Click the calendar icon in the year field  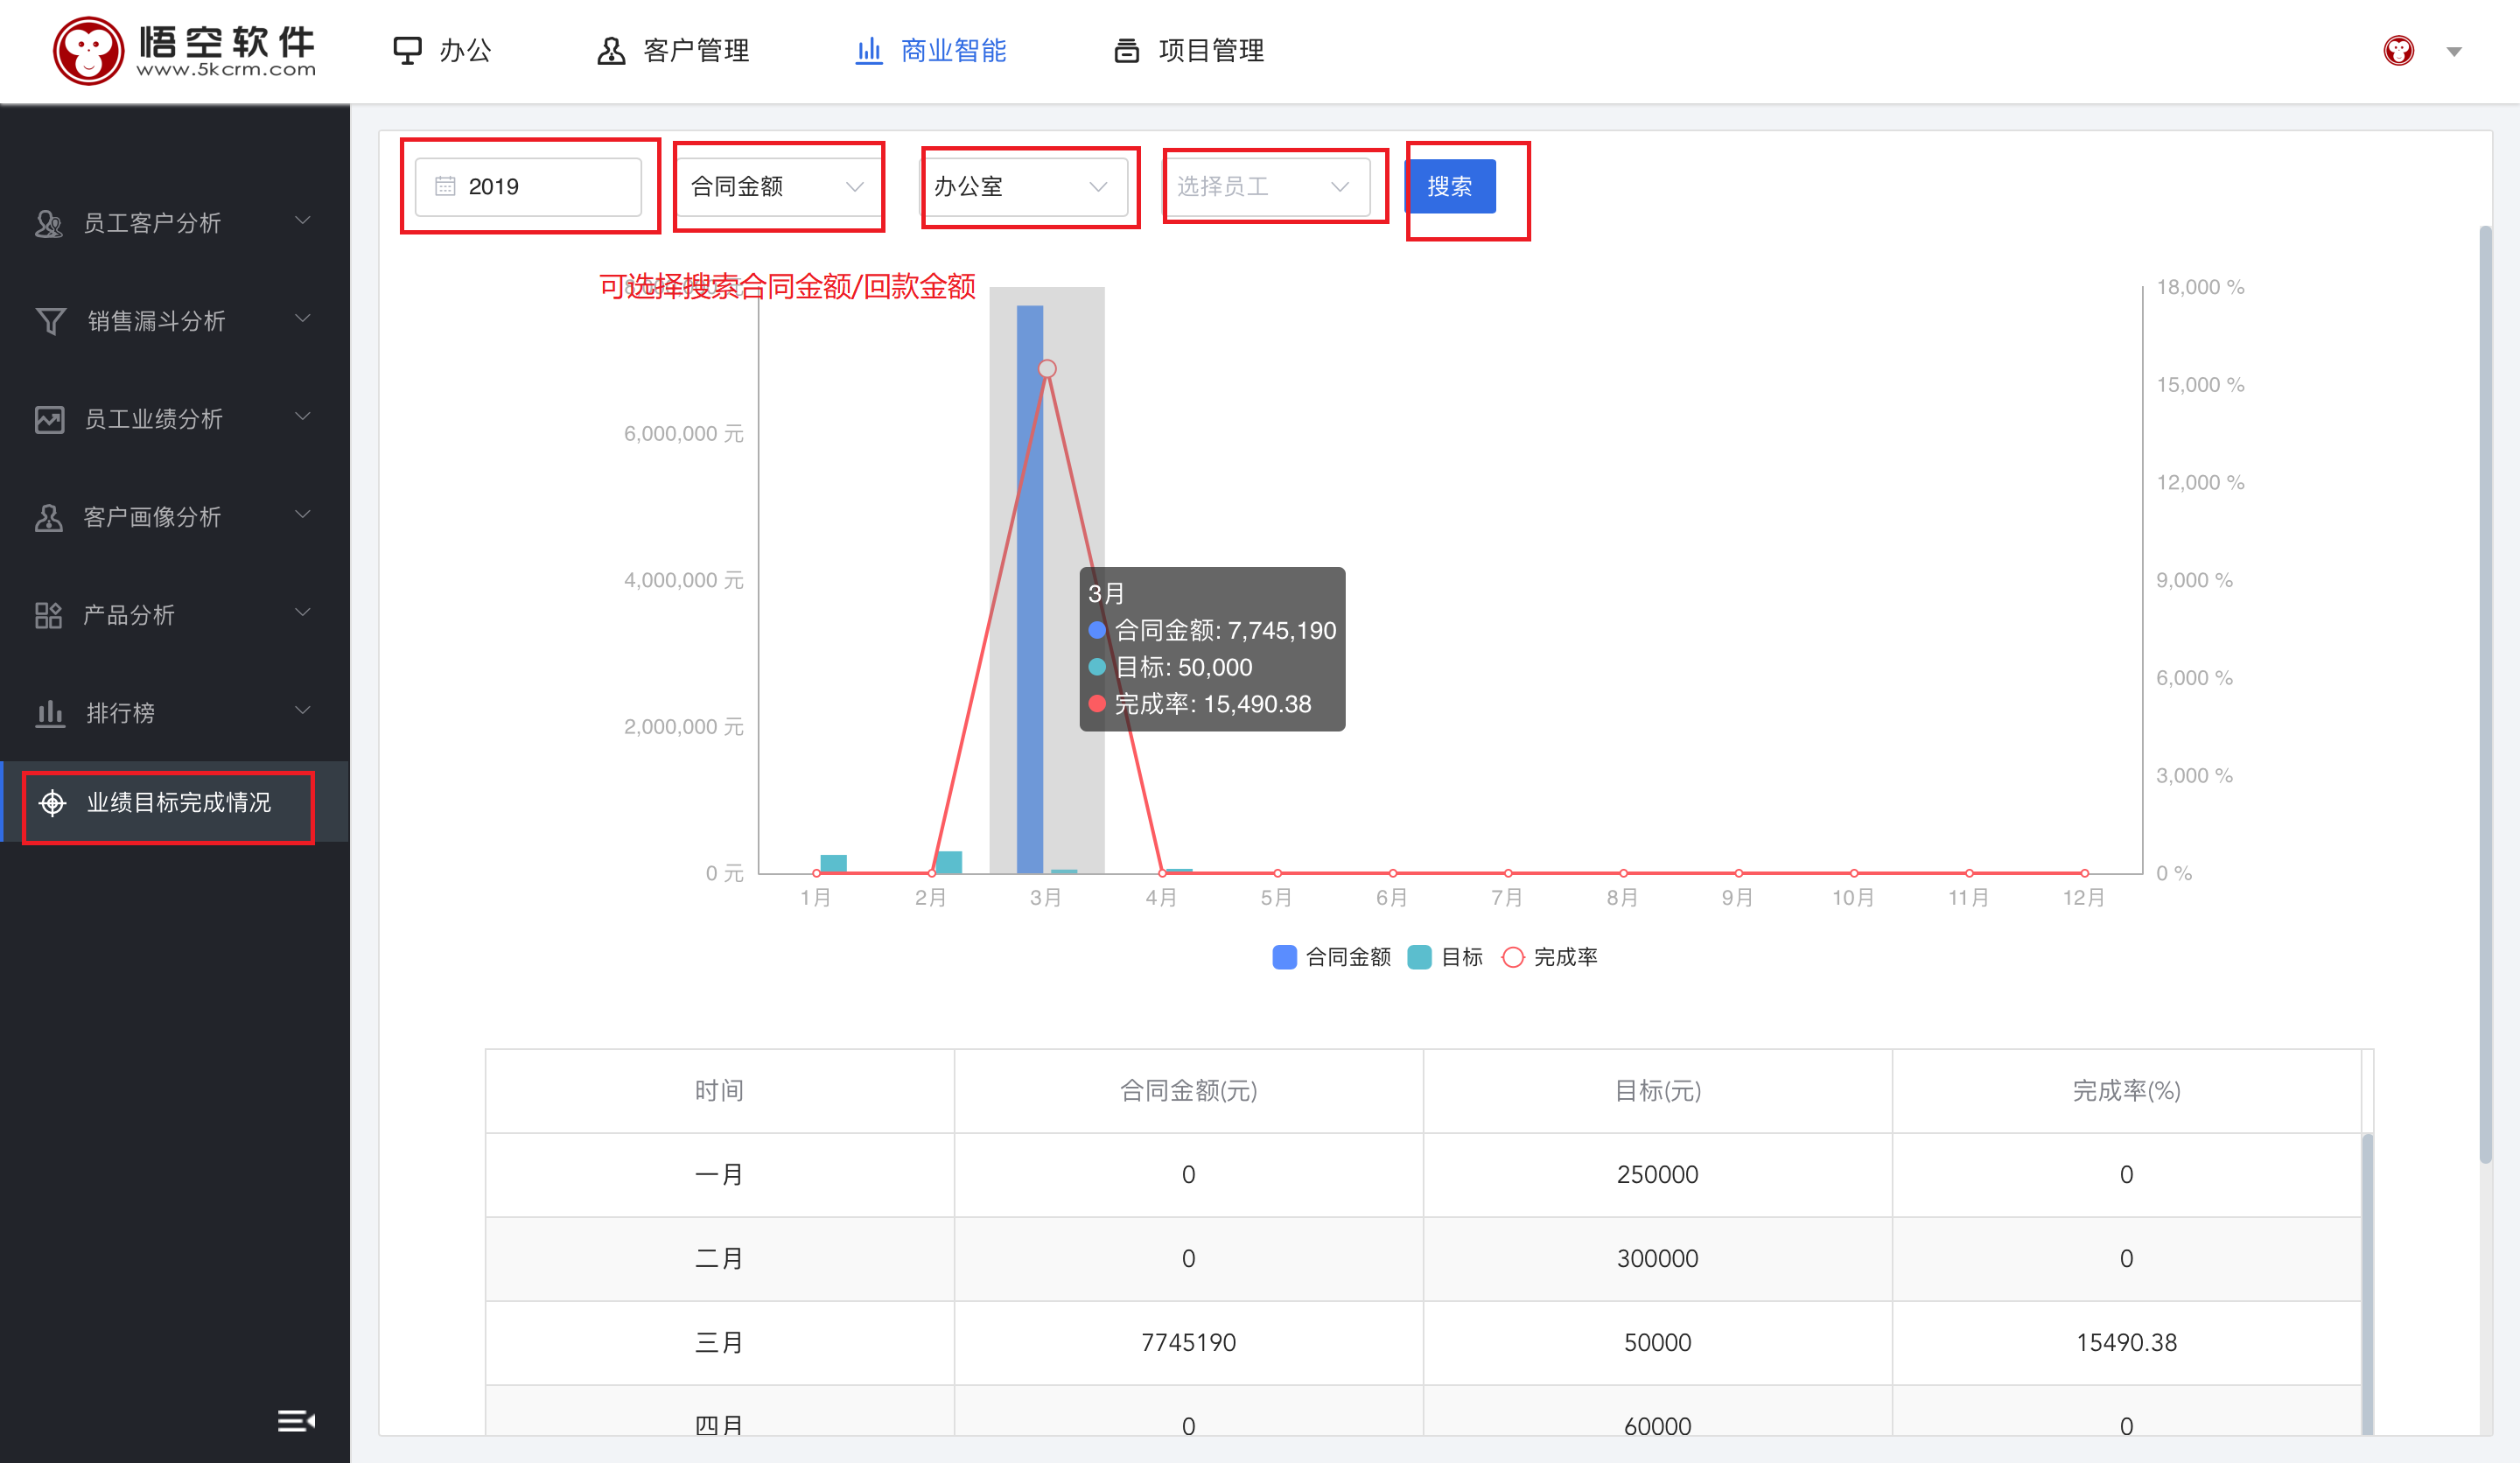pyautogui.click(x=445, y=187)
